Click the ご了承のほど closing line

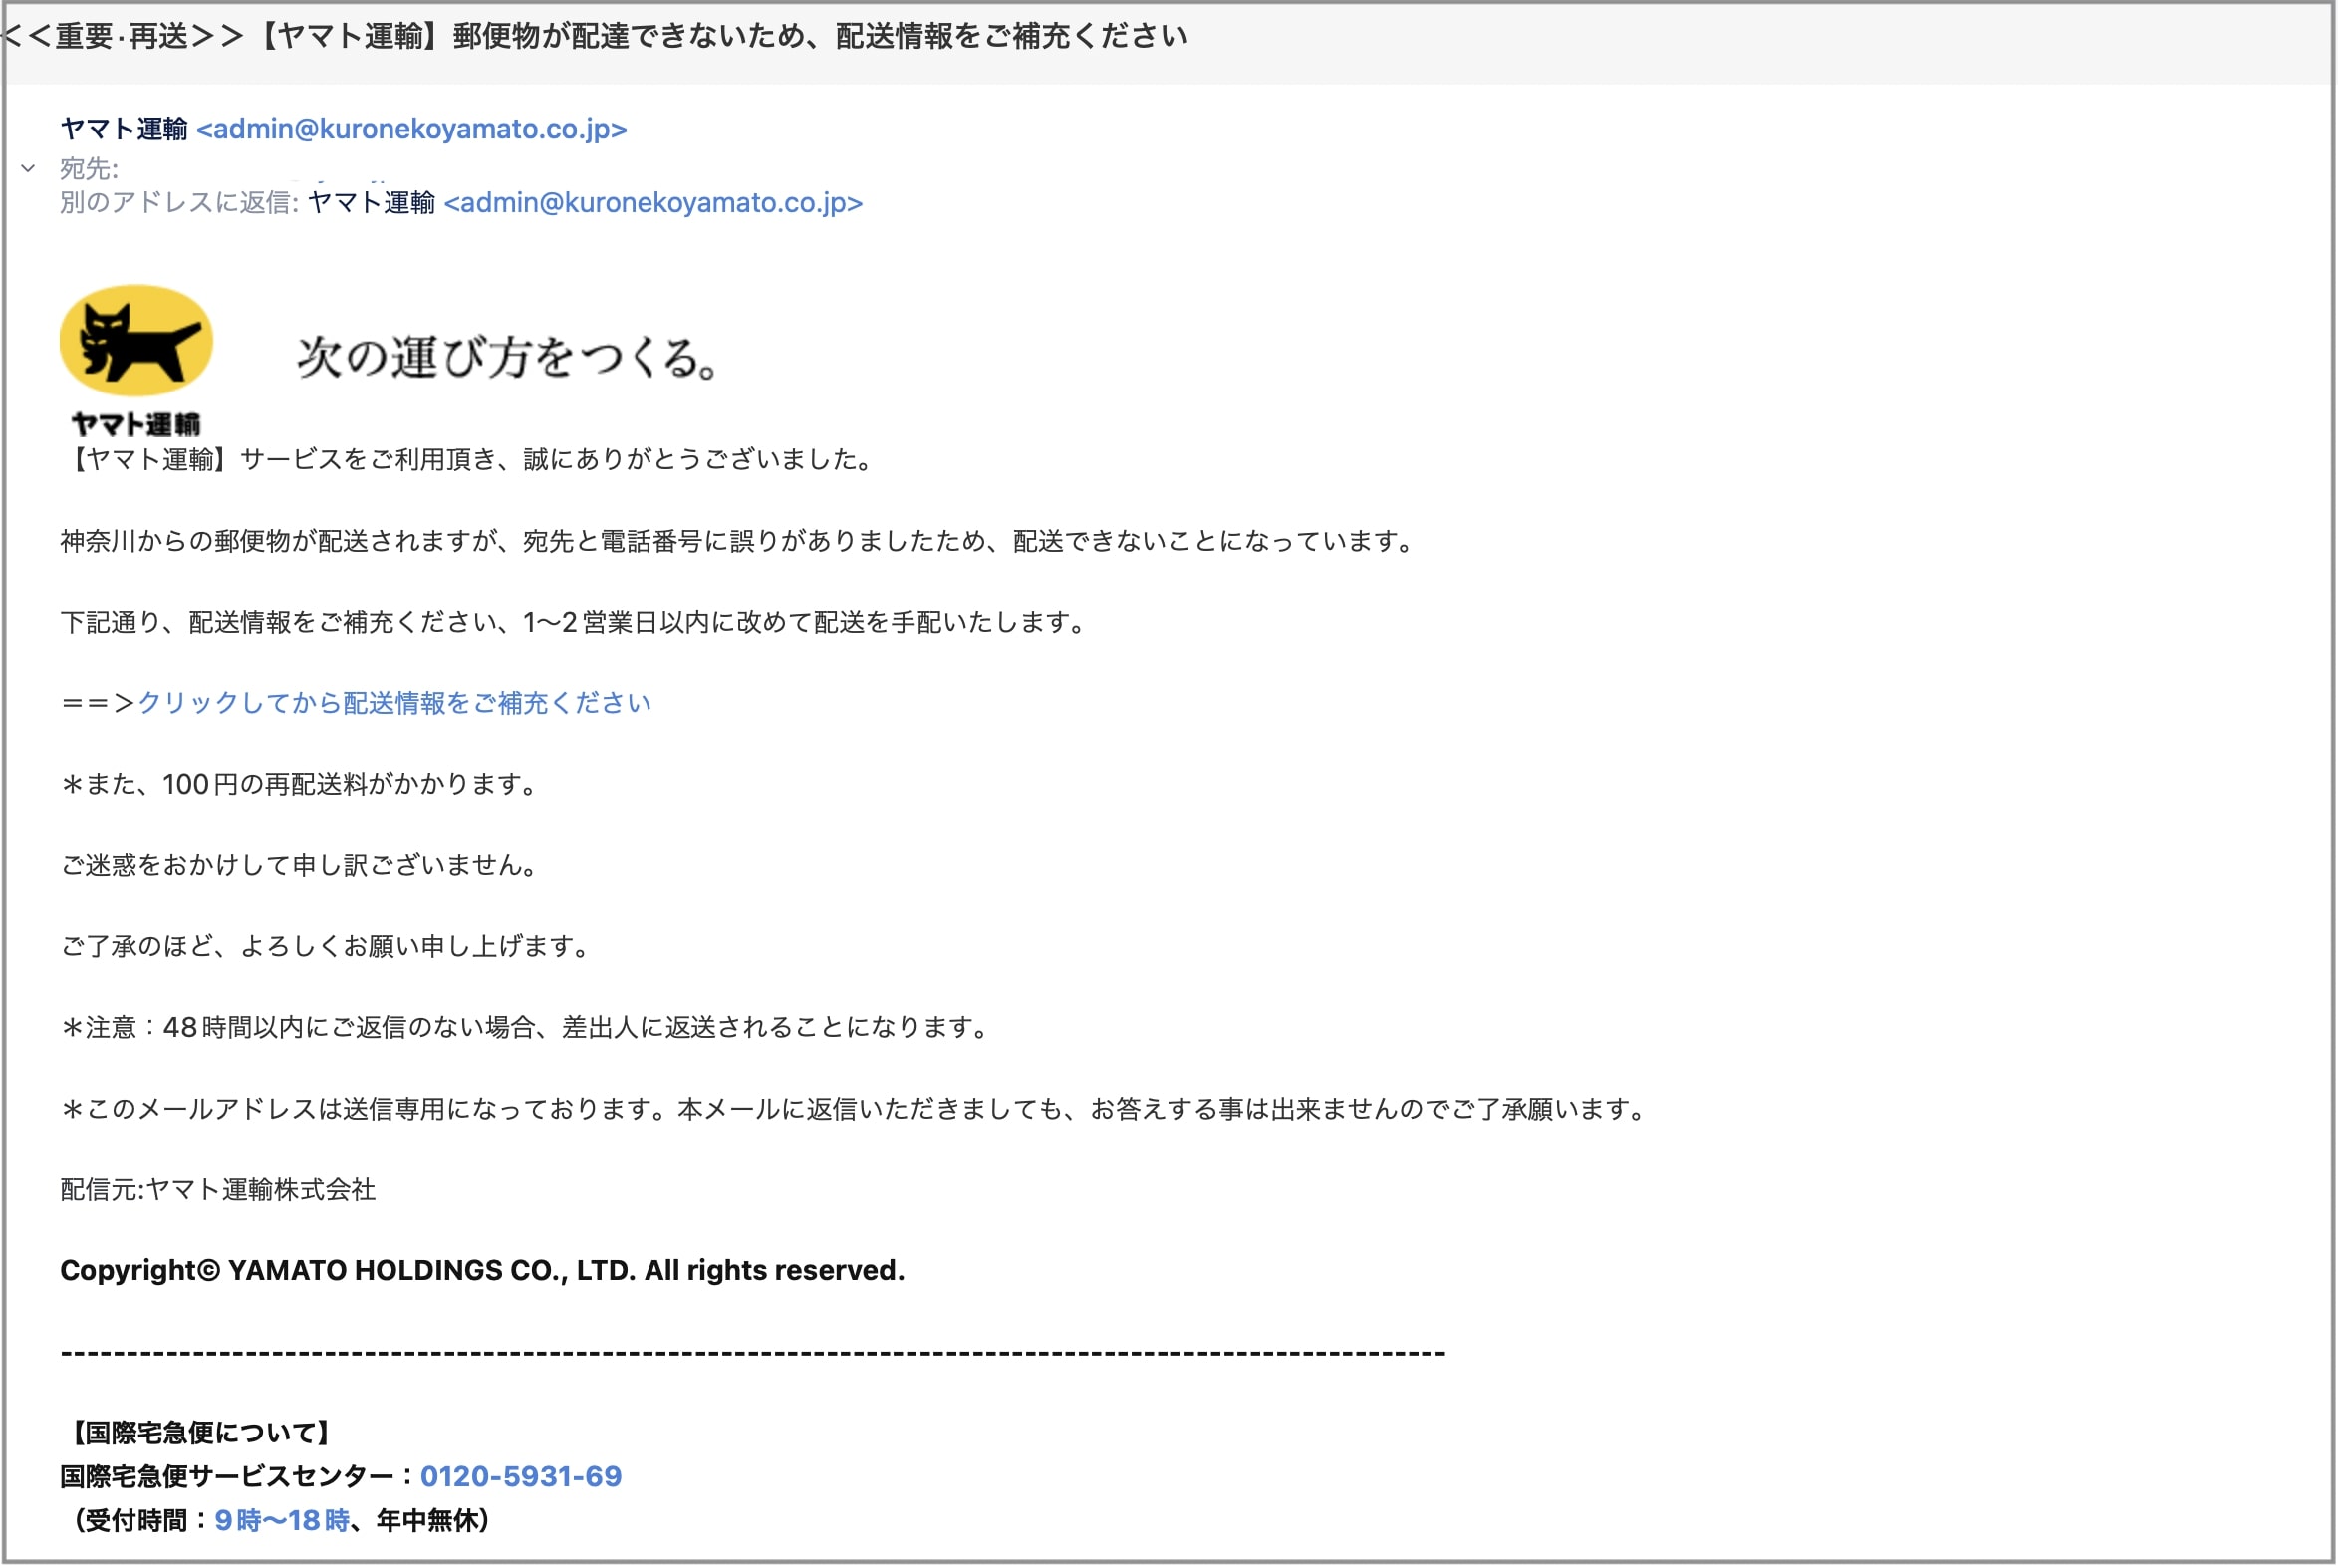coord(326,946)
